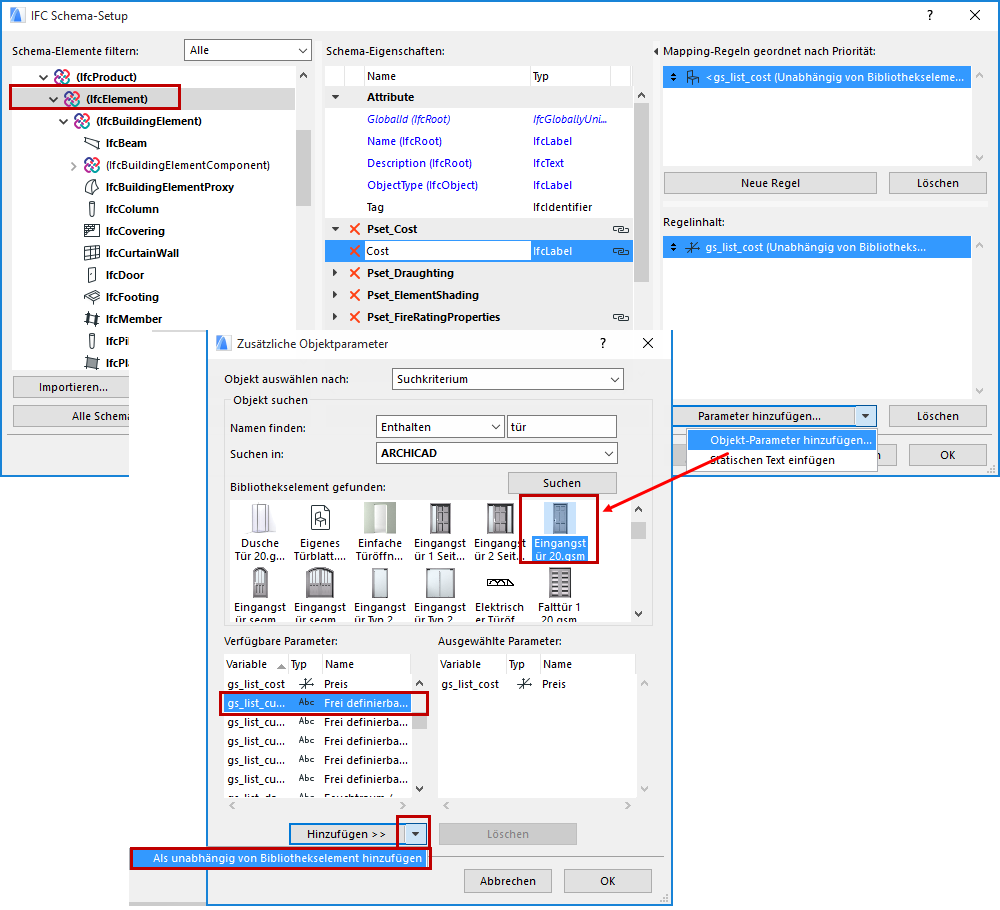Viewport: 1000px width, 910px height.
Task: Open Objekt auswählen nach dropdown
Action: click(x=508, y=379)
